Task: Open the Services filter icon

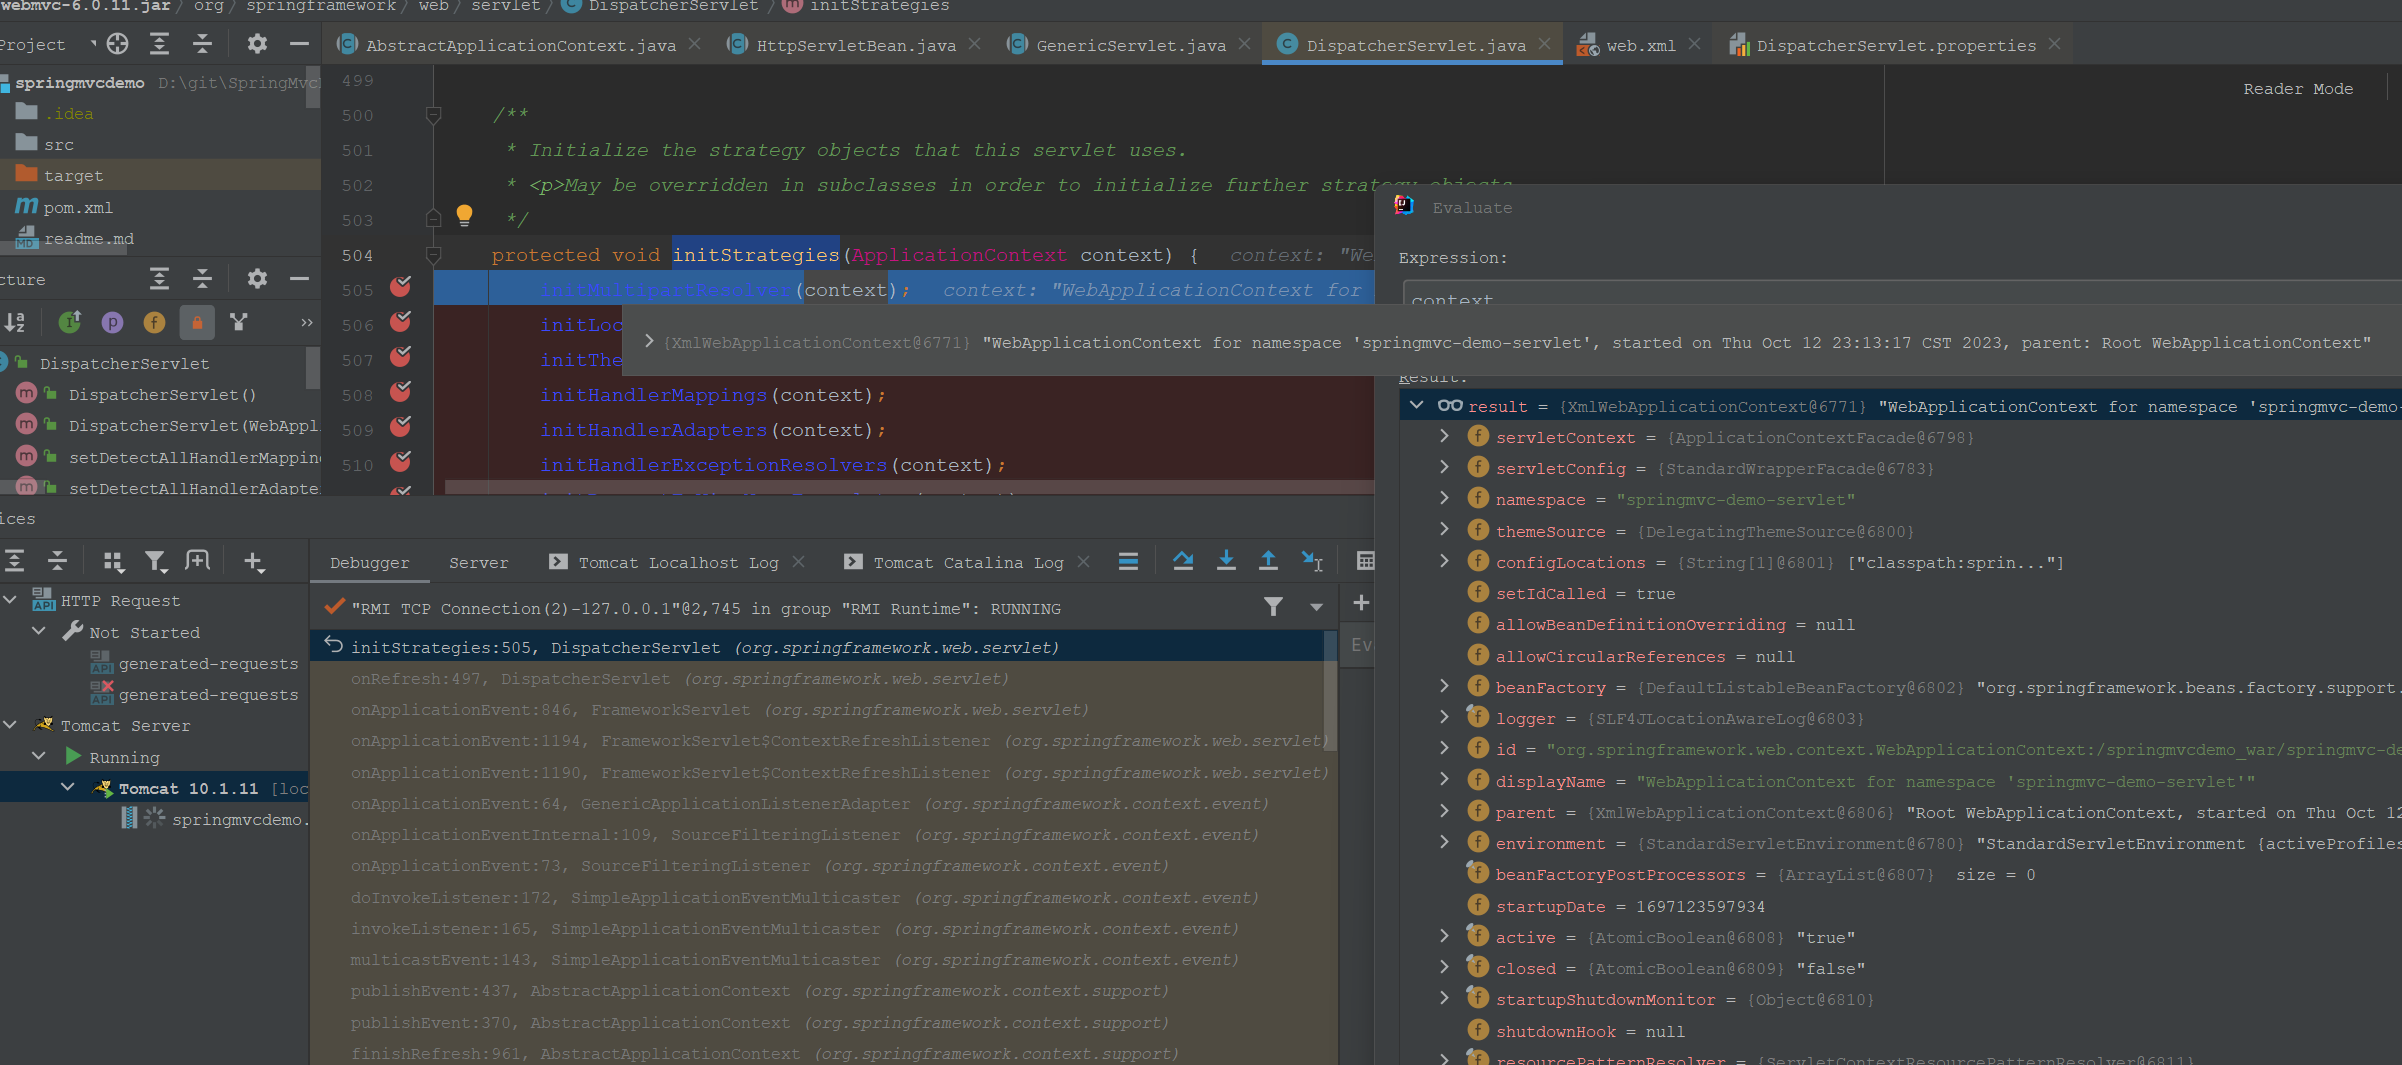Action: tap(155, 562)
